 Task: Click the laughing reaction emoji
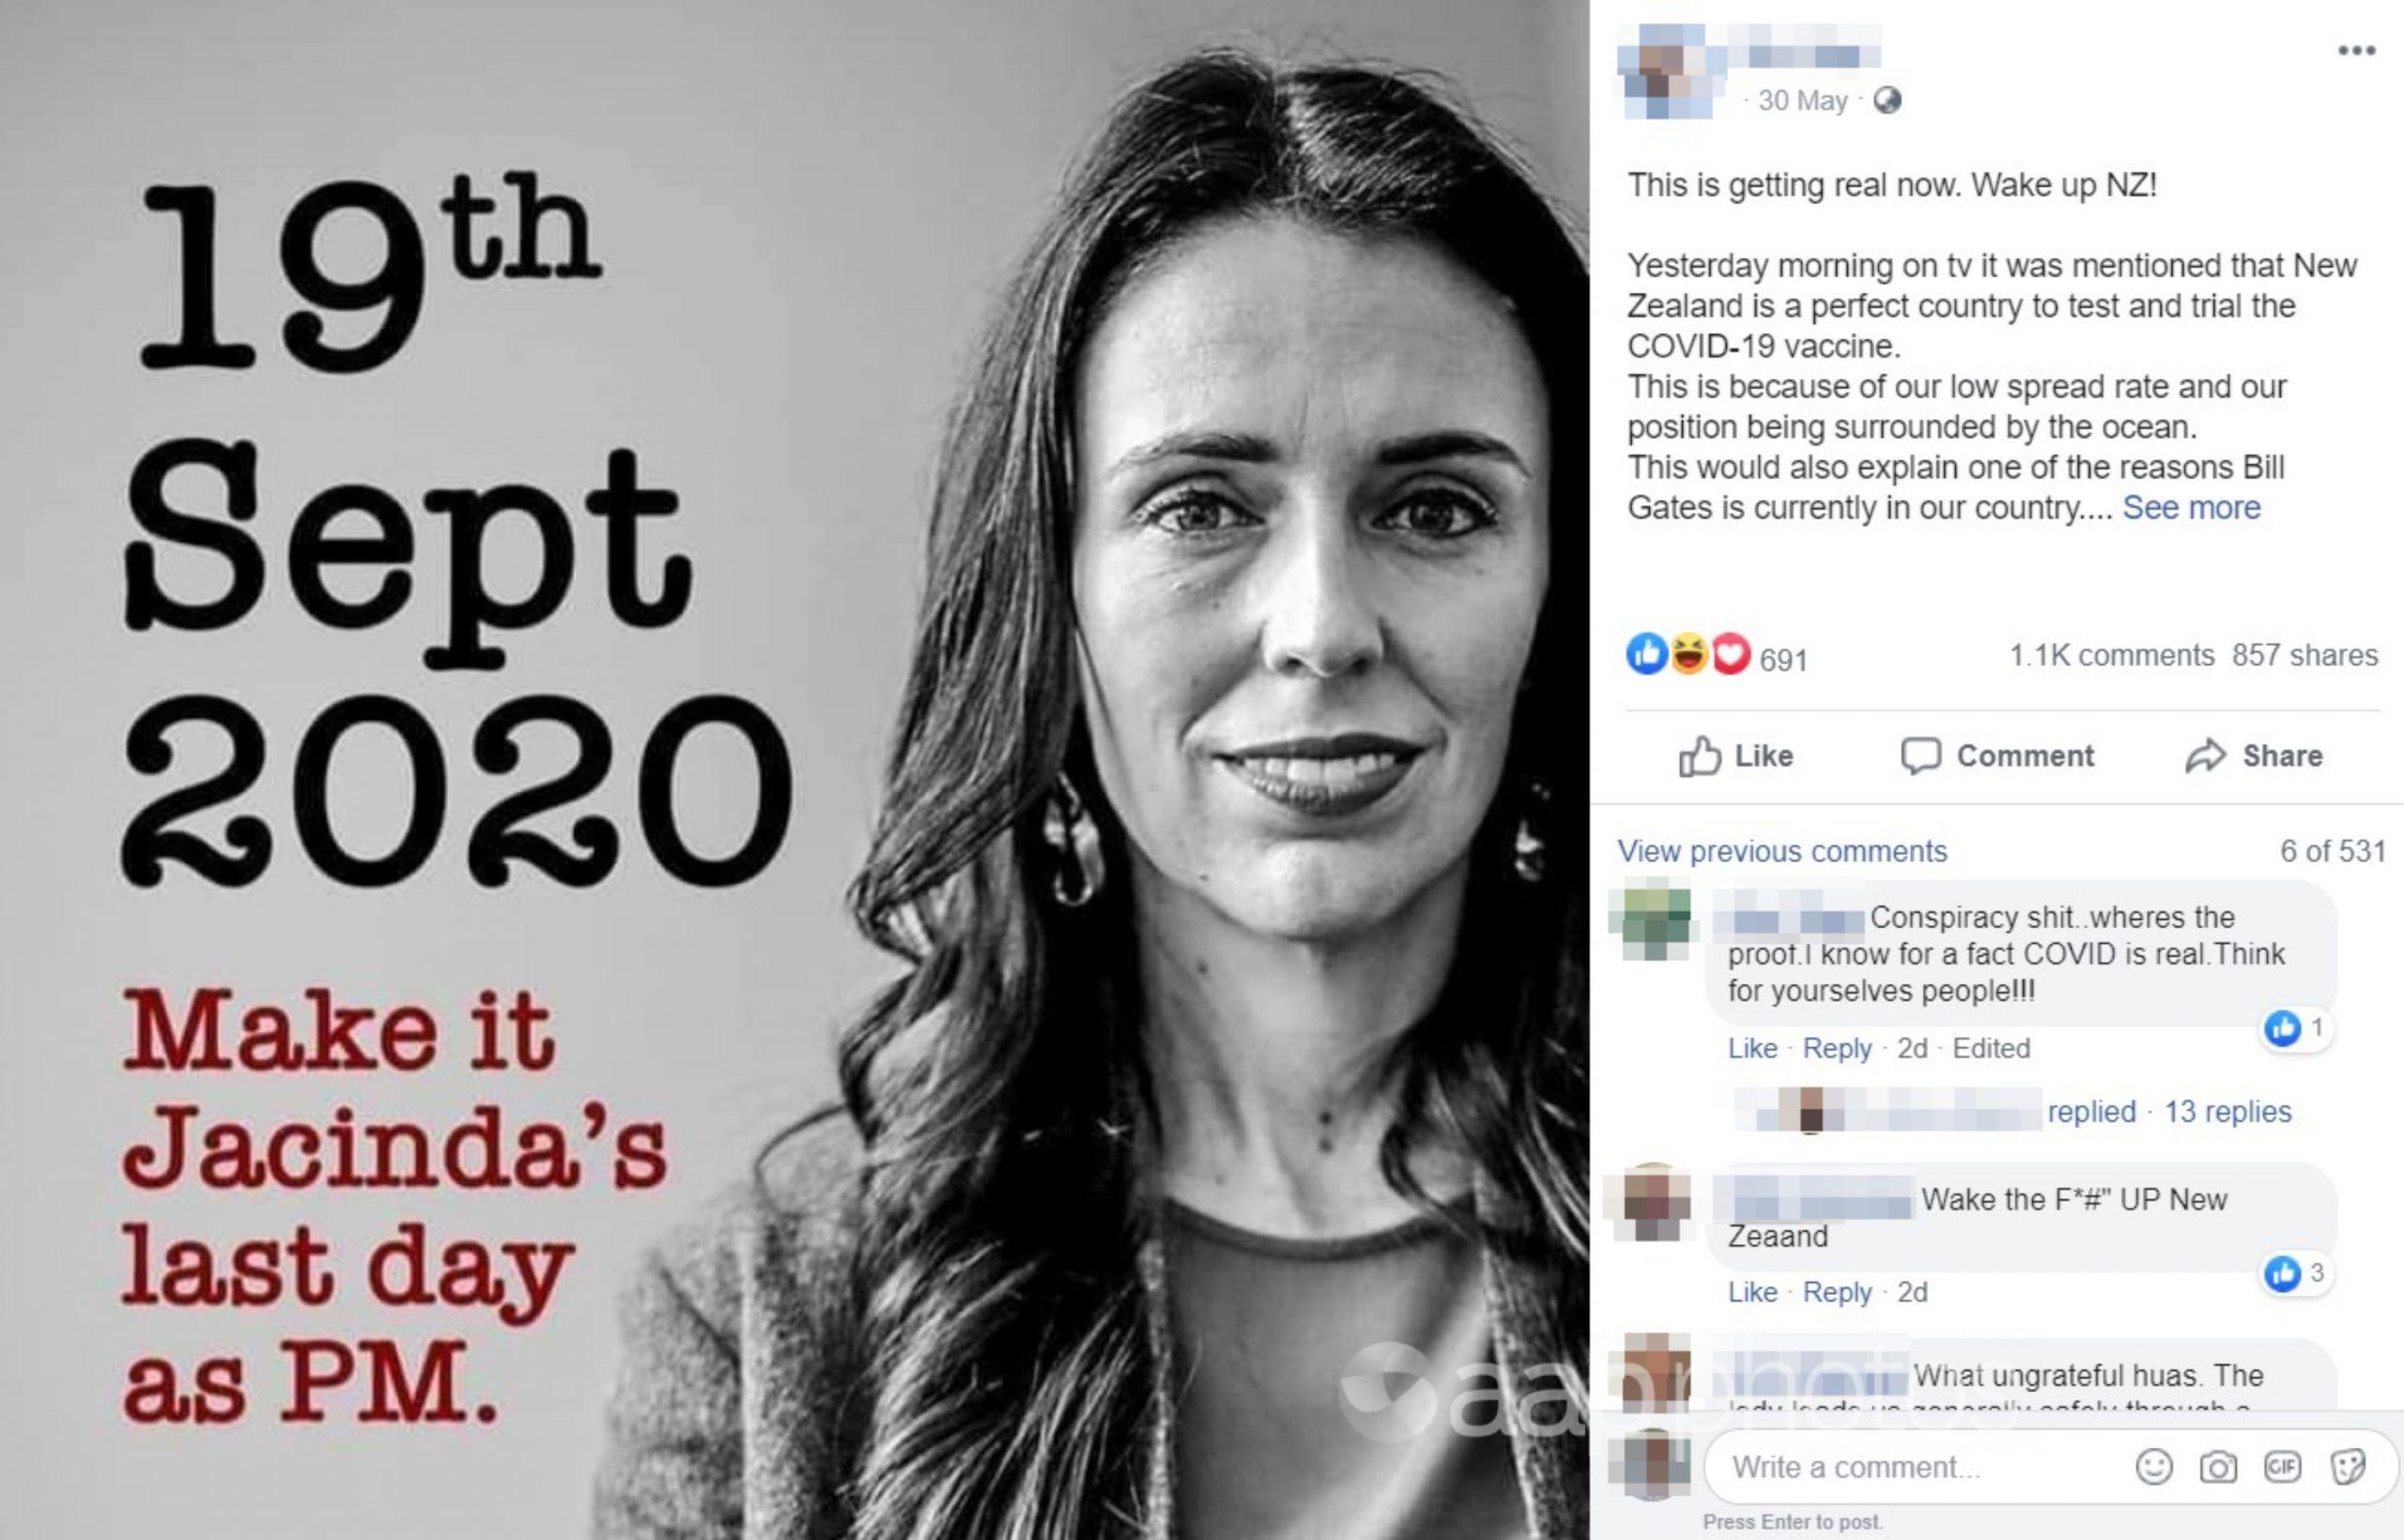[1689, 654]
